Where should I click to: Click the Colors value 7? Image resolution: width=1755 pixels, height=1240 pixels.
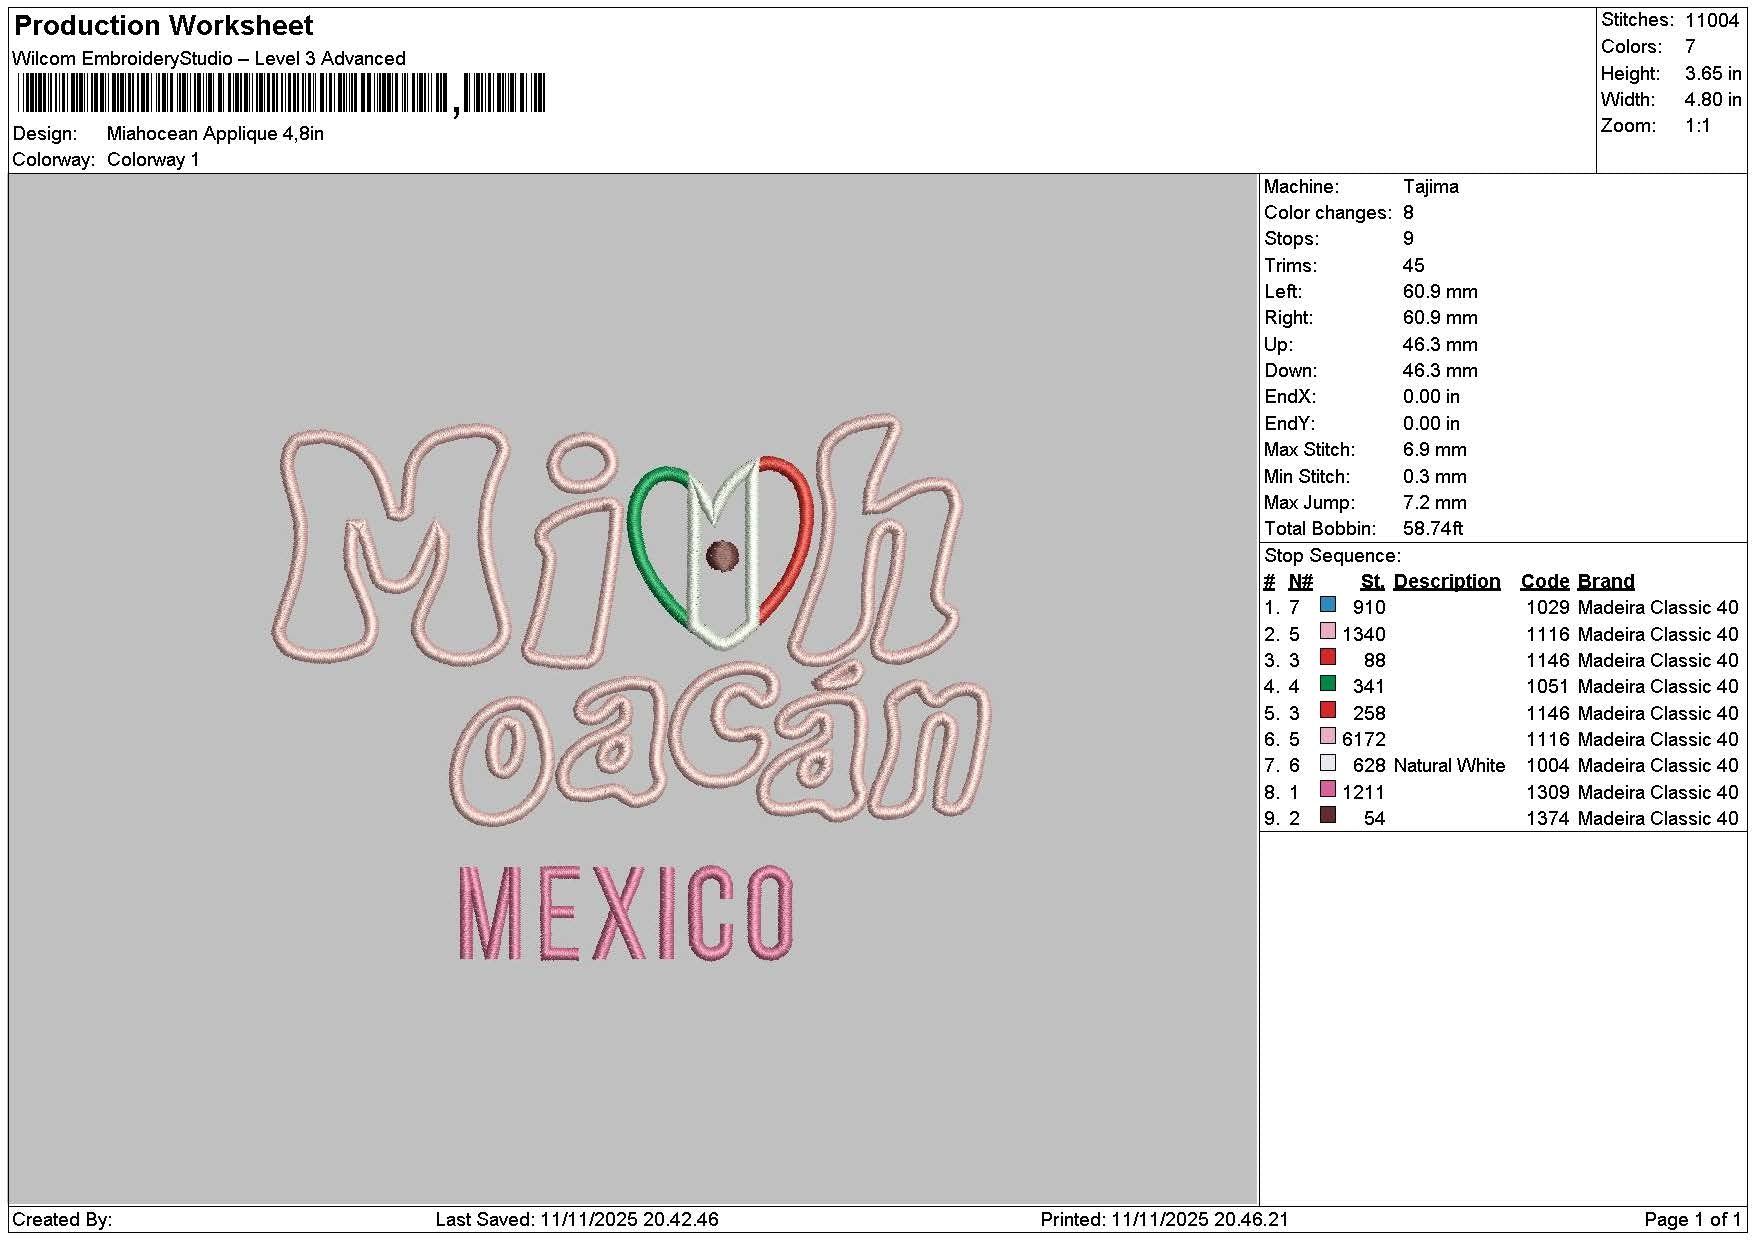point(1690,46)
